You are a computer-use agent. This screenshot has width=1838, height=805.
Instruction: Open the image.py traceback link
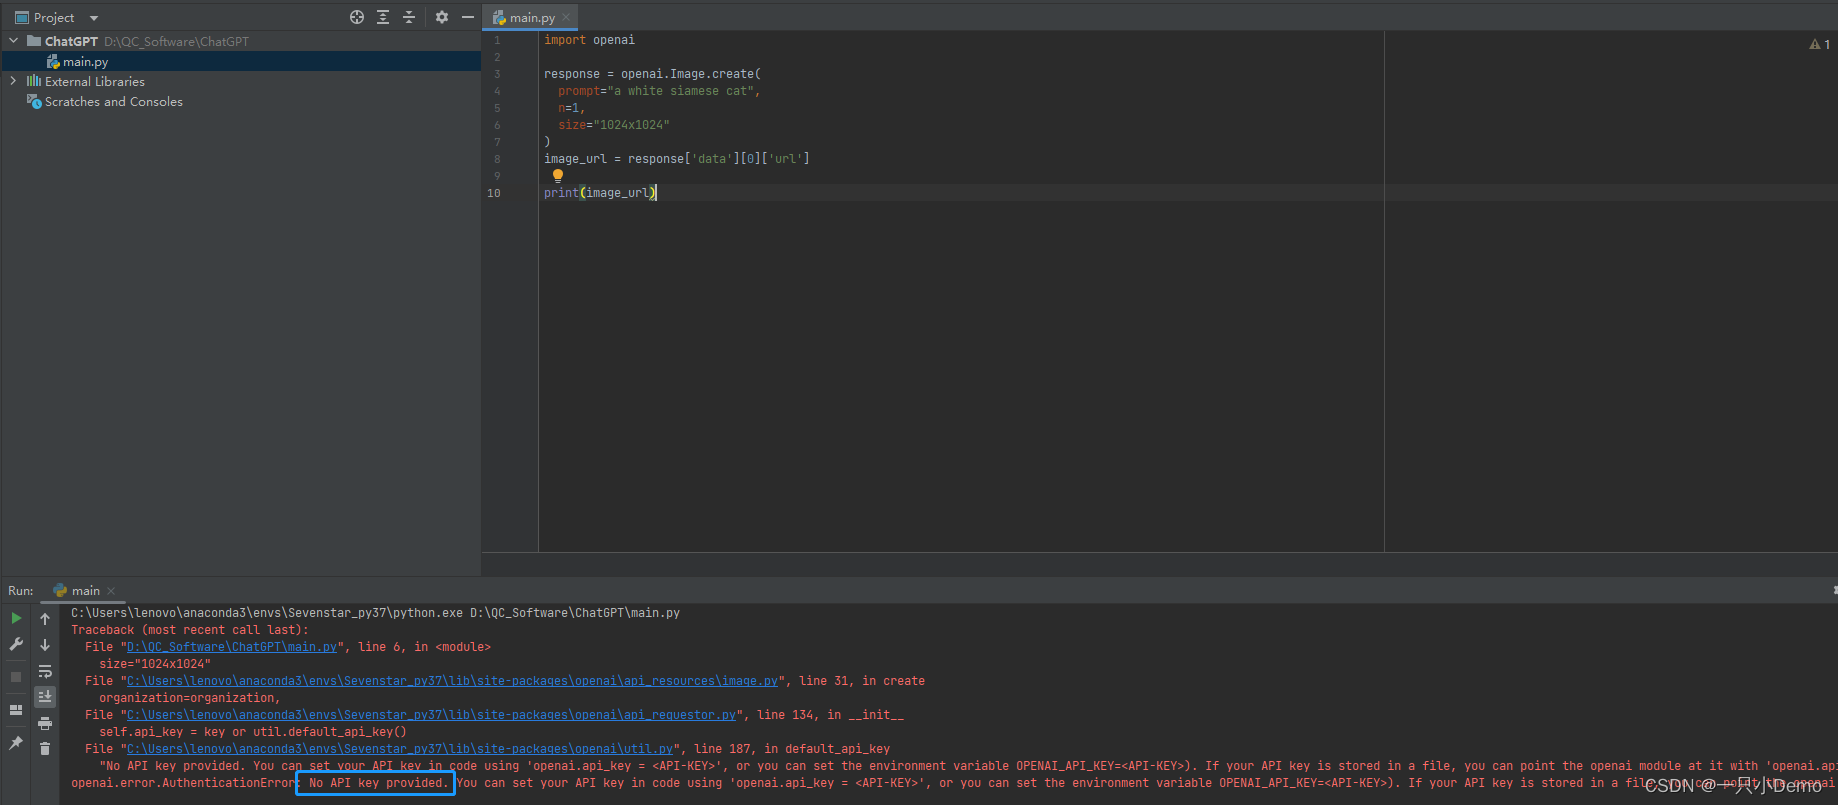[452, 681]
